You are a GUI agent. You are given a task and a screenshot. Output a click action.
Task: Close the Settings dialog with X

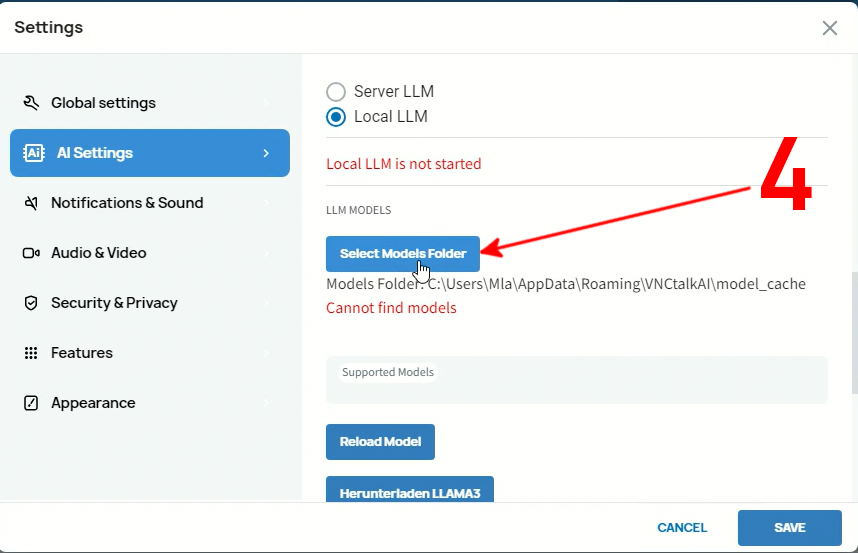[829, 28]
